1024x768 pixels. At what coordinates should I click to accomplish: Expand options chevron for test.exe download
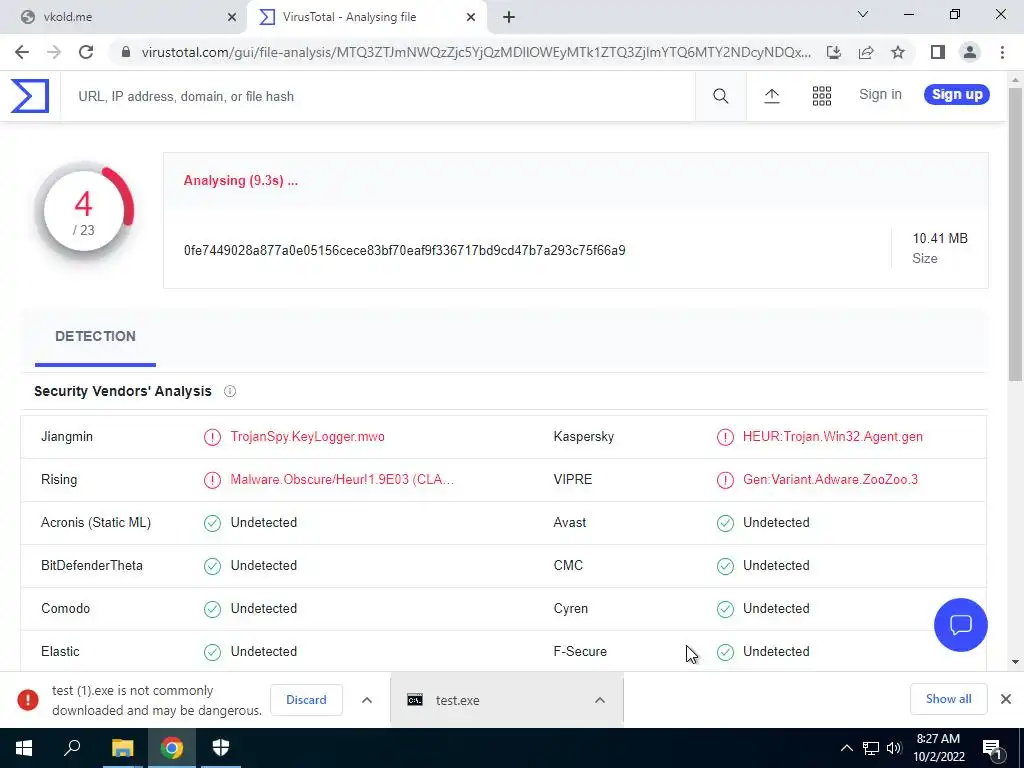(x=600, y=700)
